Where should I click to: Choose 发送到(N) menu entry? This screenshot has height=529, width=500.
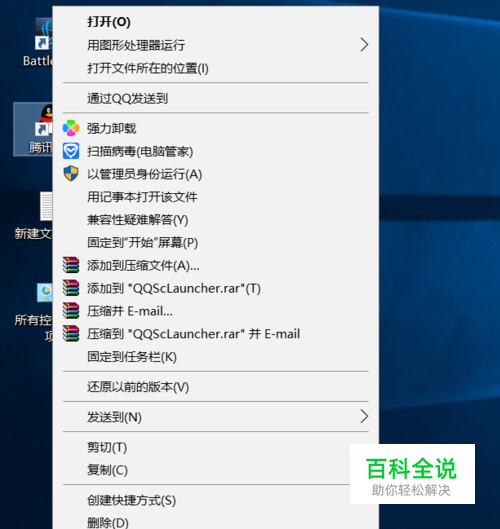216,417
